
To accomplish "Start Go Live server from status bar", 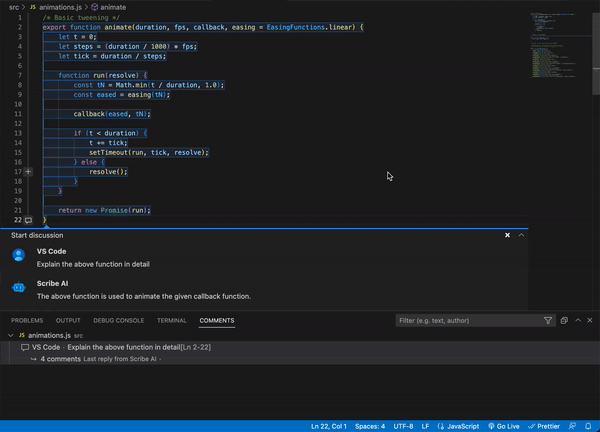I will (x=504, y=426).
